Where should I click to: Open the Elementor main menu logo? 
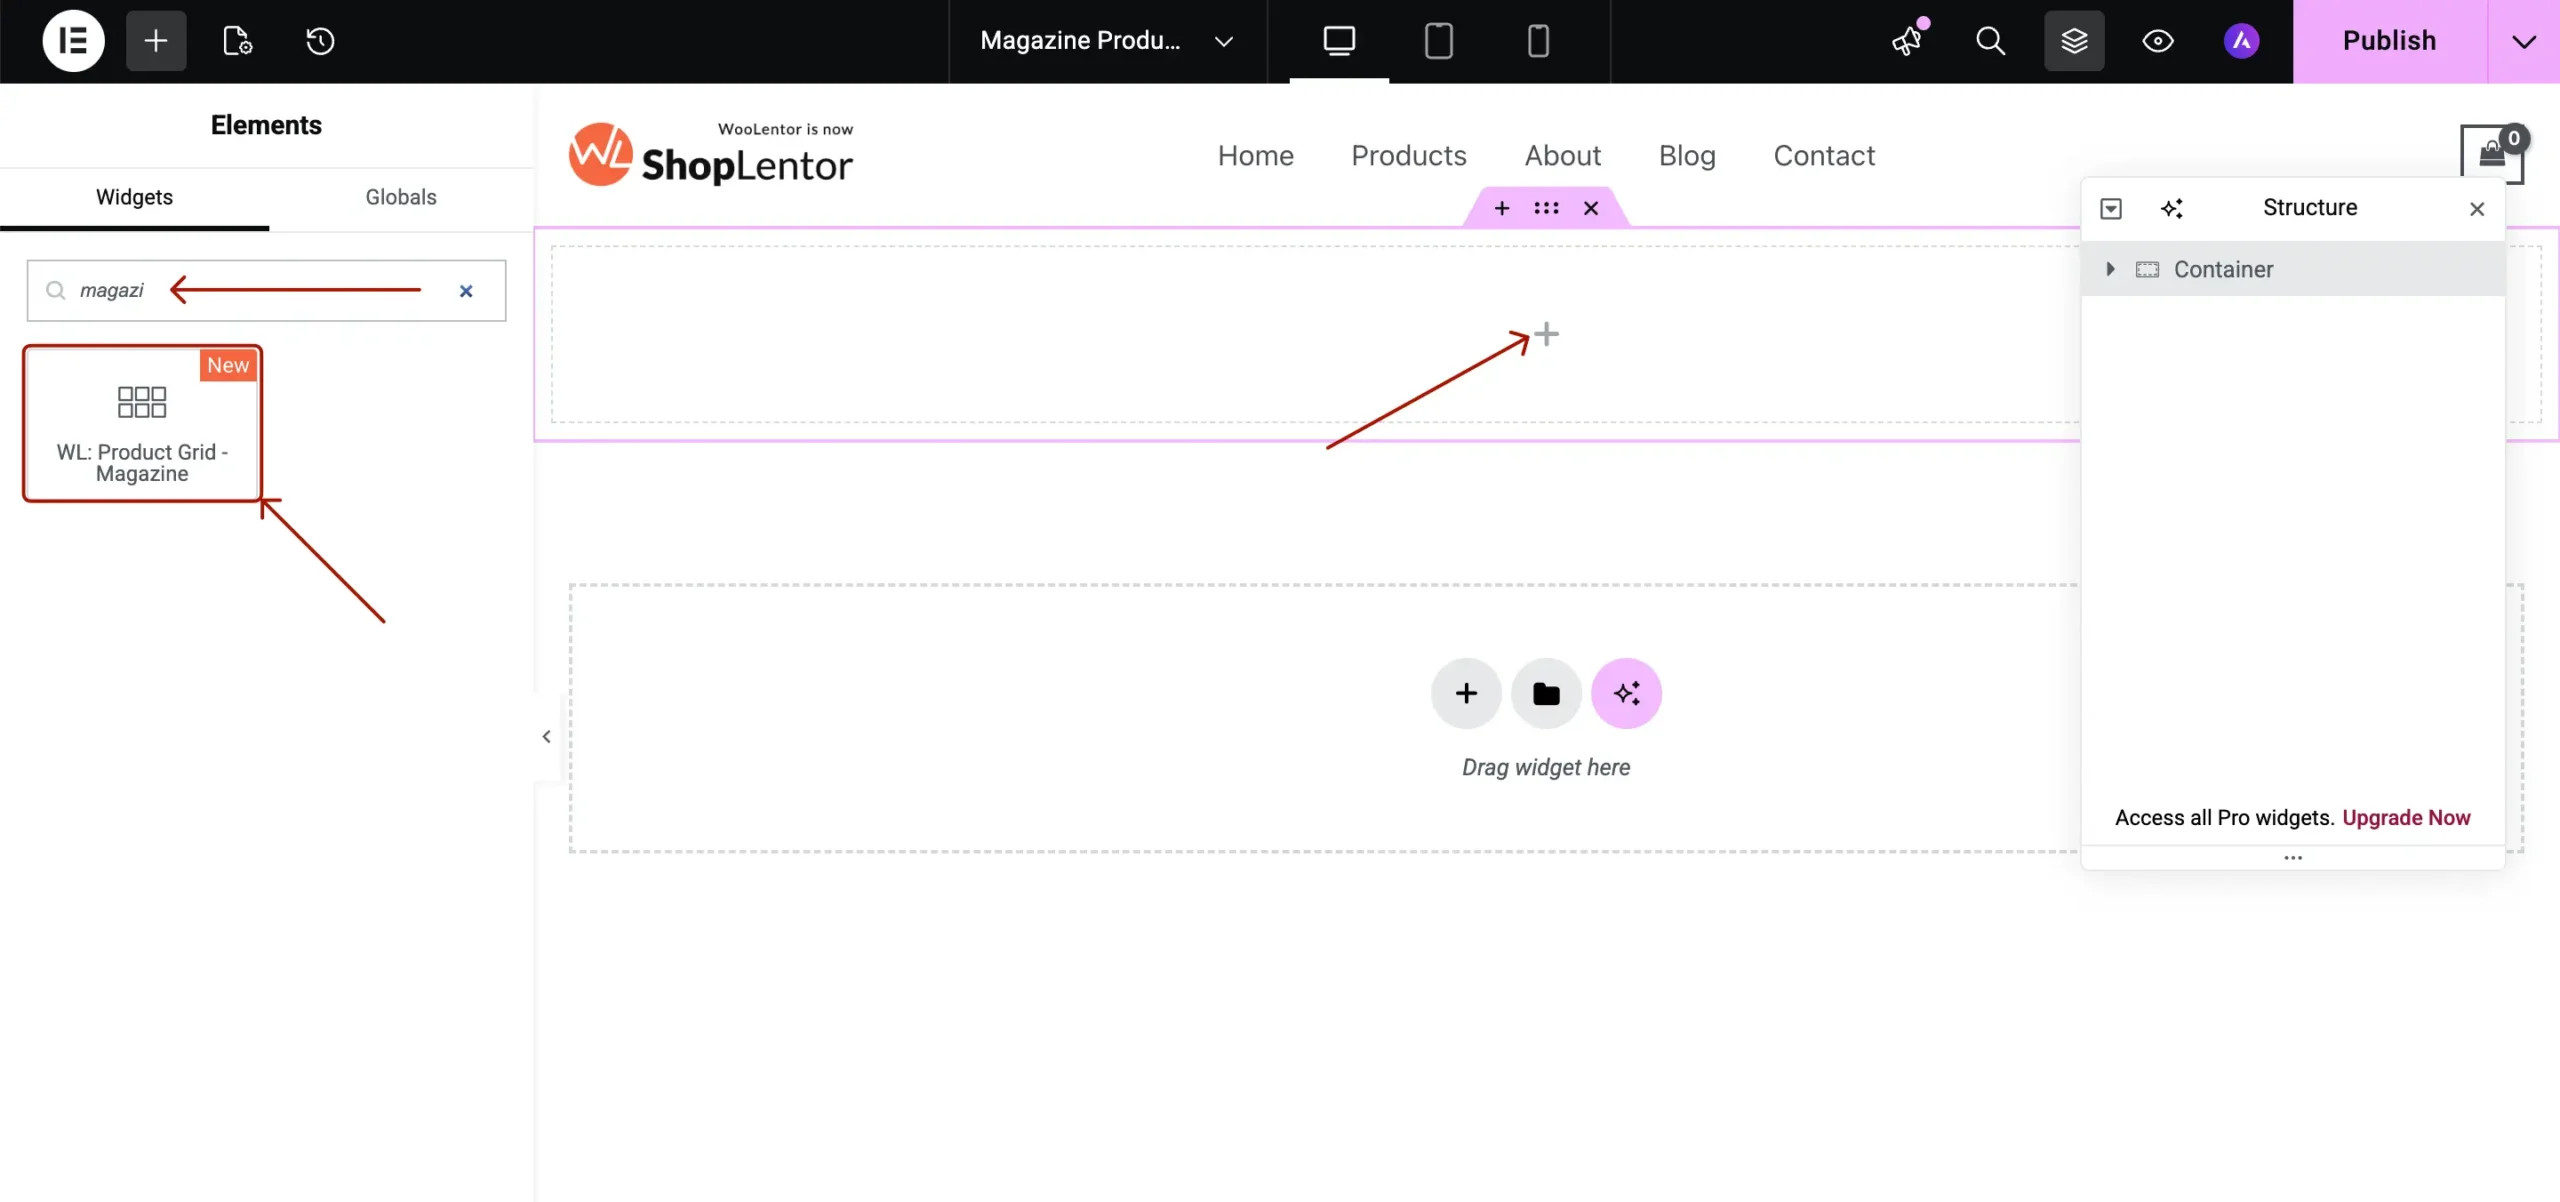tap(71, 40)
